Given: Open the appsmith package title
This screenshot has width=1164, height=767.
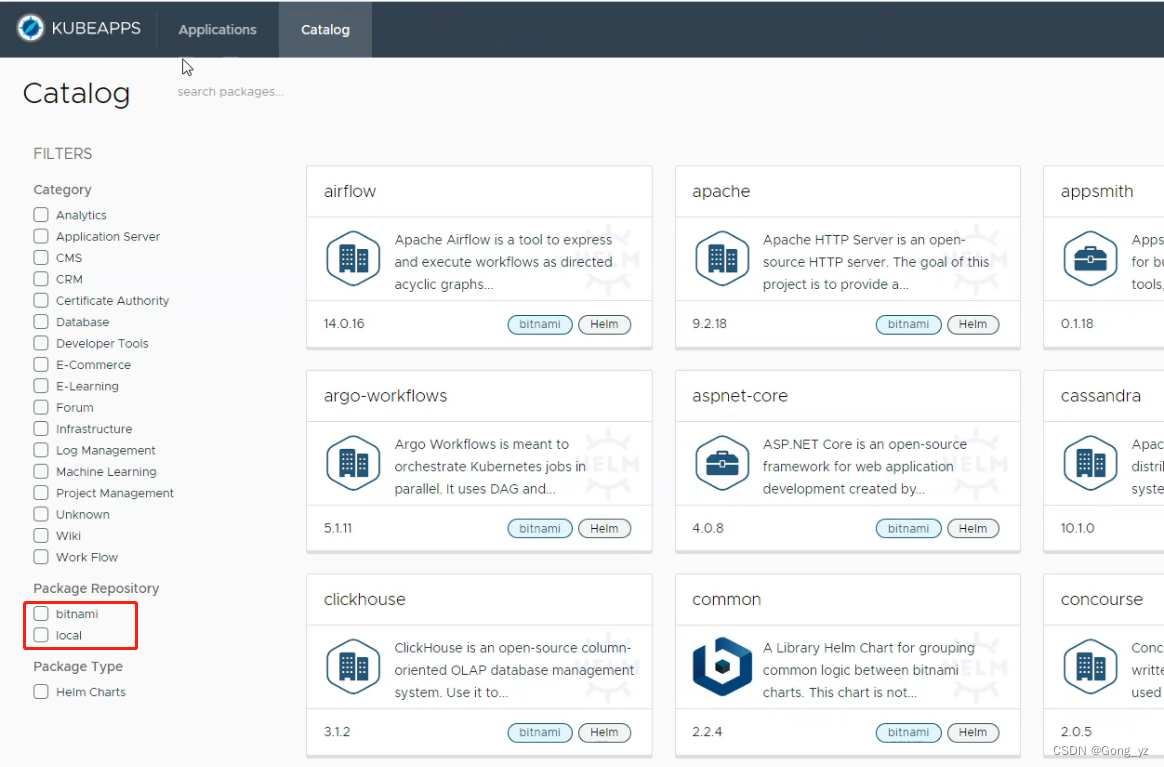Looking at the screenshot, I should (x=1096, y=192).
